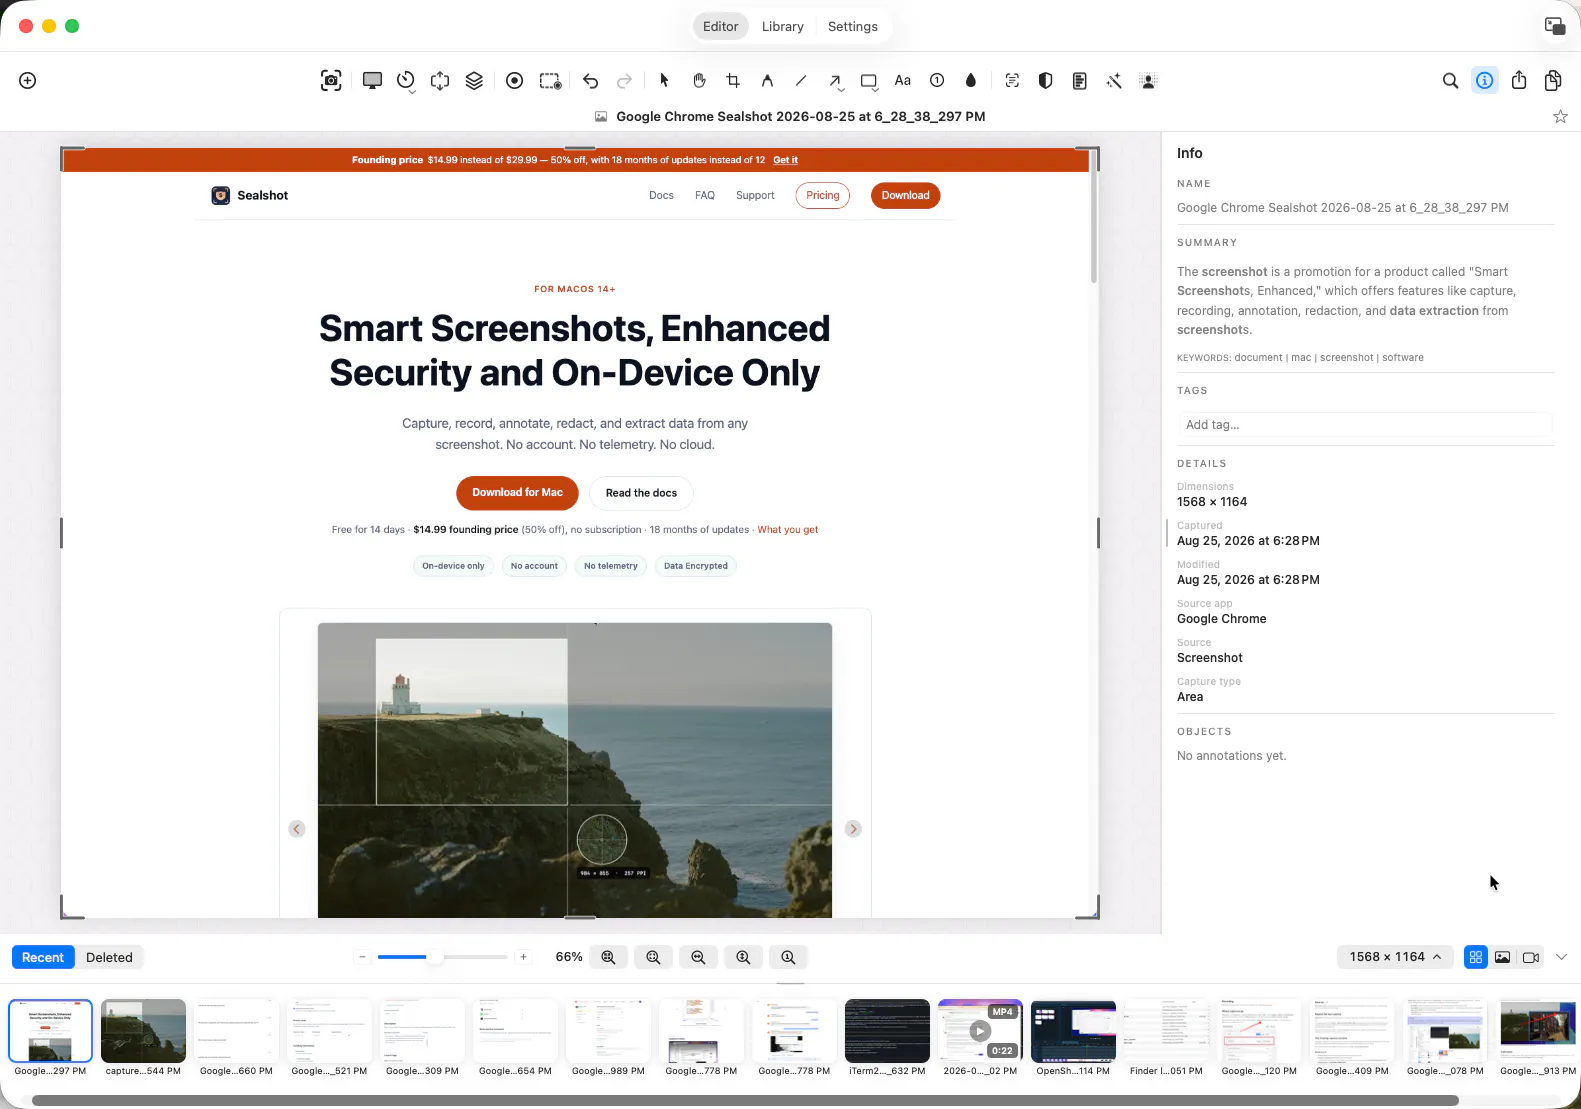Select the Arrow annotation tool
Image resolution: width=1581 pixels, height=1109 pixels.
[x=835, y=80]
